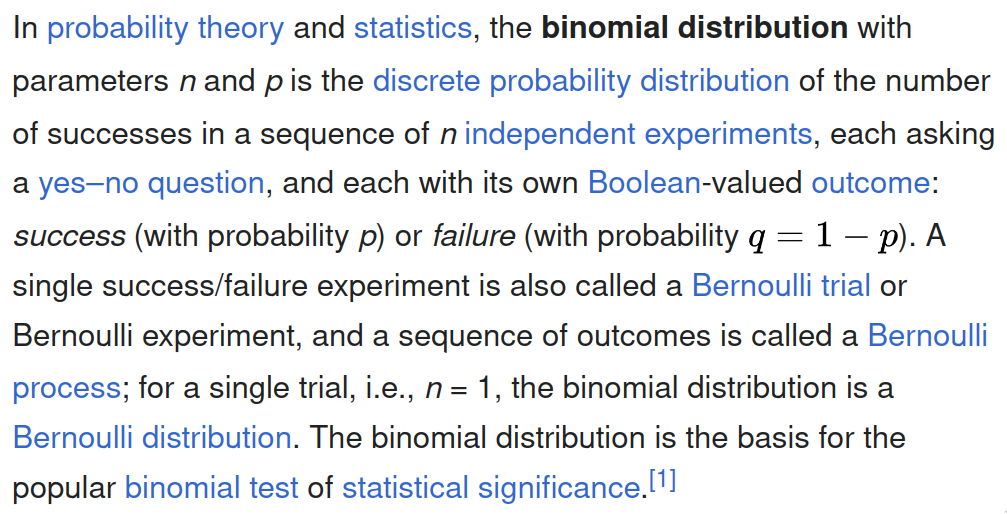The height and width of the screenshot is (514, 1007).
Task: Click the q = 1 − p formula
Action: 823,237
